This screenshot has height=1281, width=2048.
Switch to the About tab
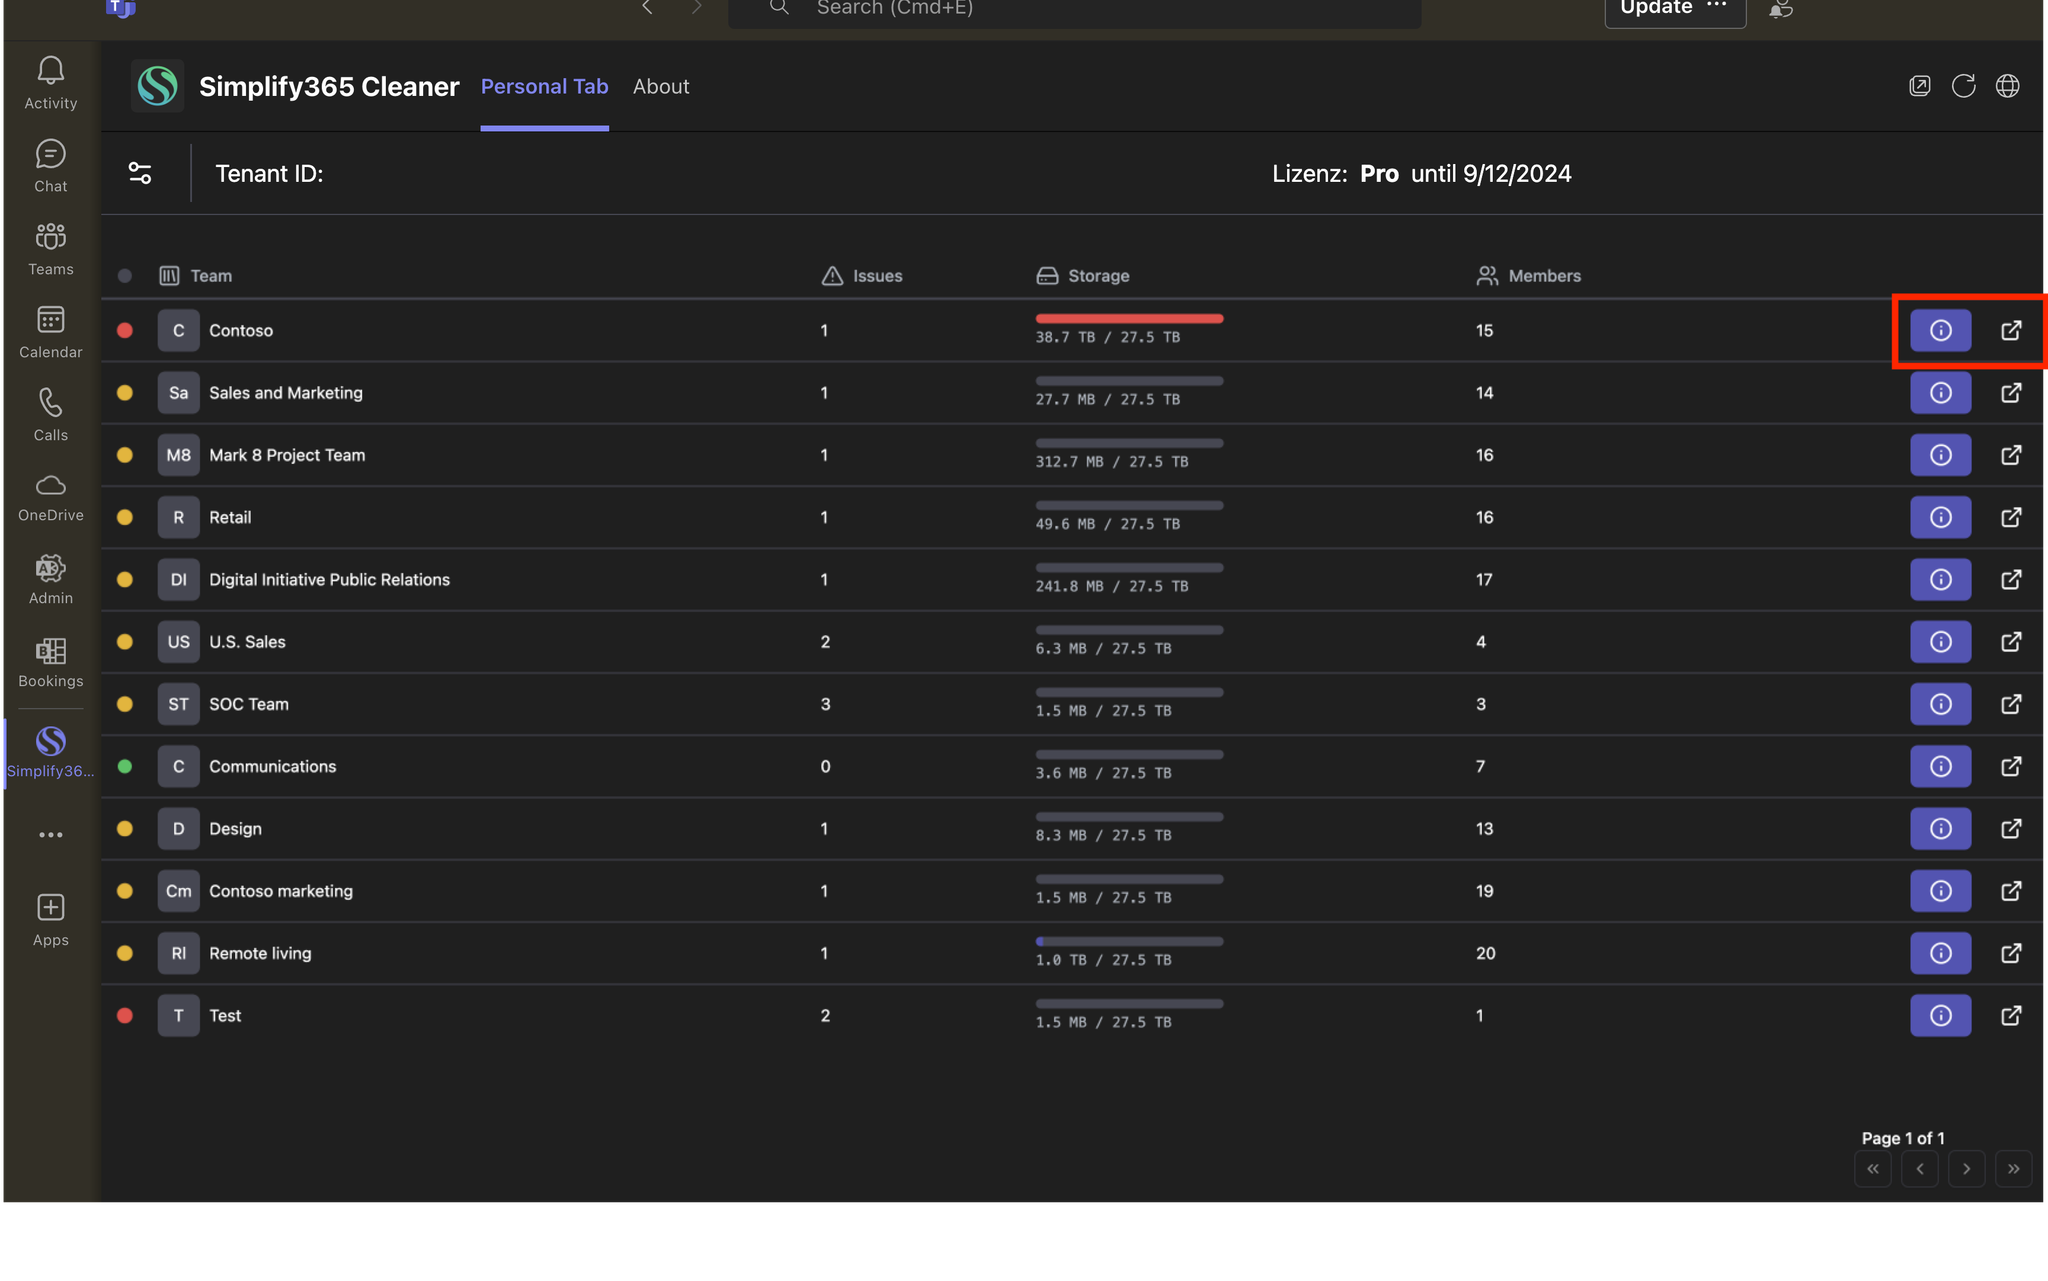point(661,87)
